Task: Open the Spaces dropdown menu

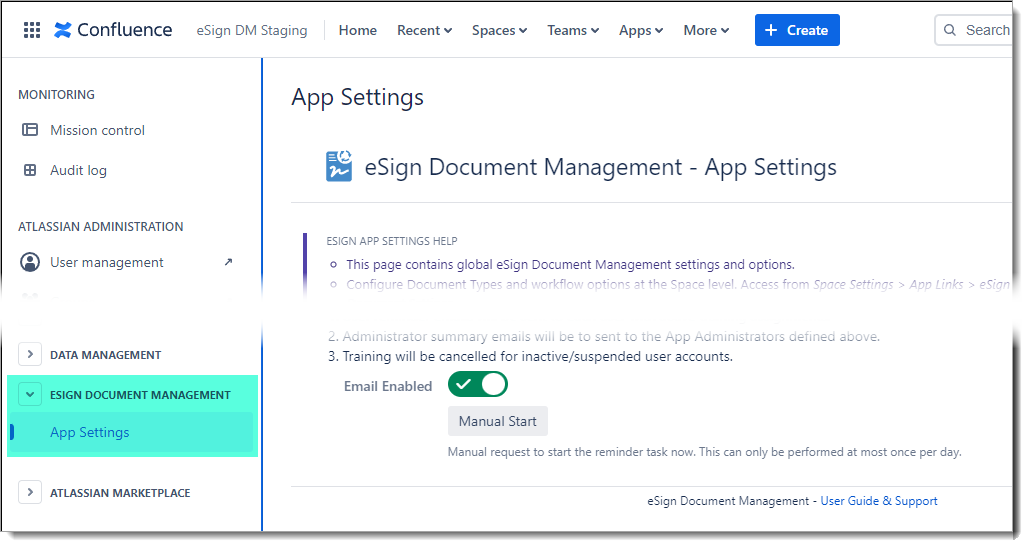Action: click(499, 30)
